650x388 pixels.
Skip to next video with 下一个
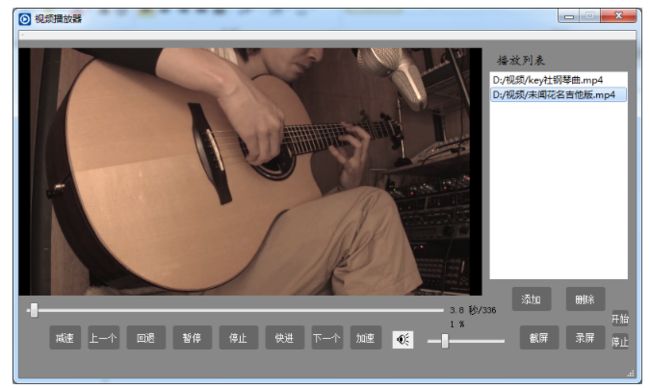[327, 338]
